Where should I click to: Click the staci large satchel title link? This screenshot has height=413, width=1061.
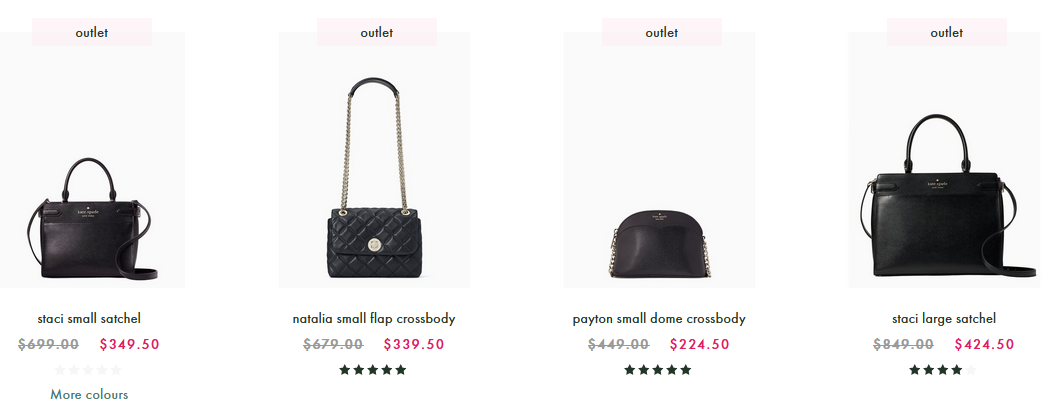click(x=944, y=318)
